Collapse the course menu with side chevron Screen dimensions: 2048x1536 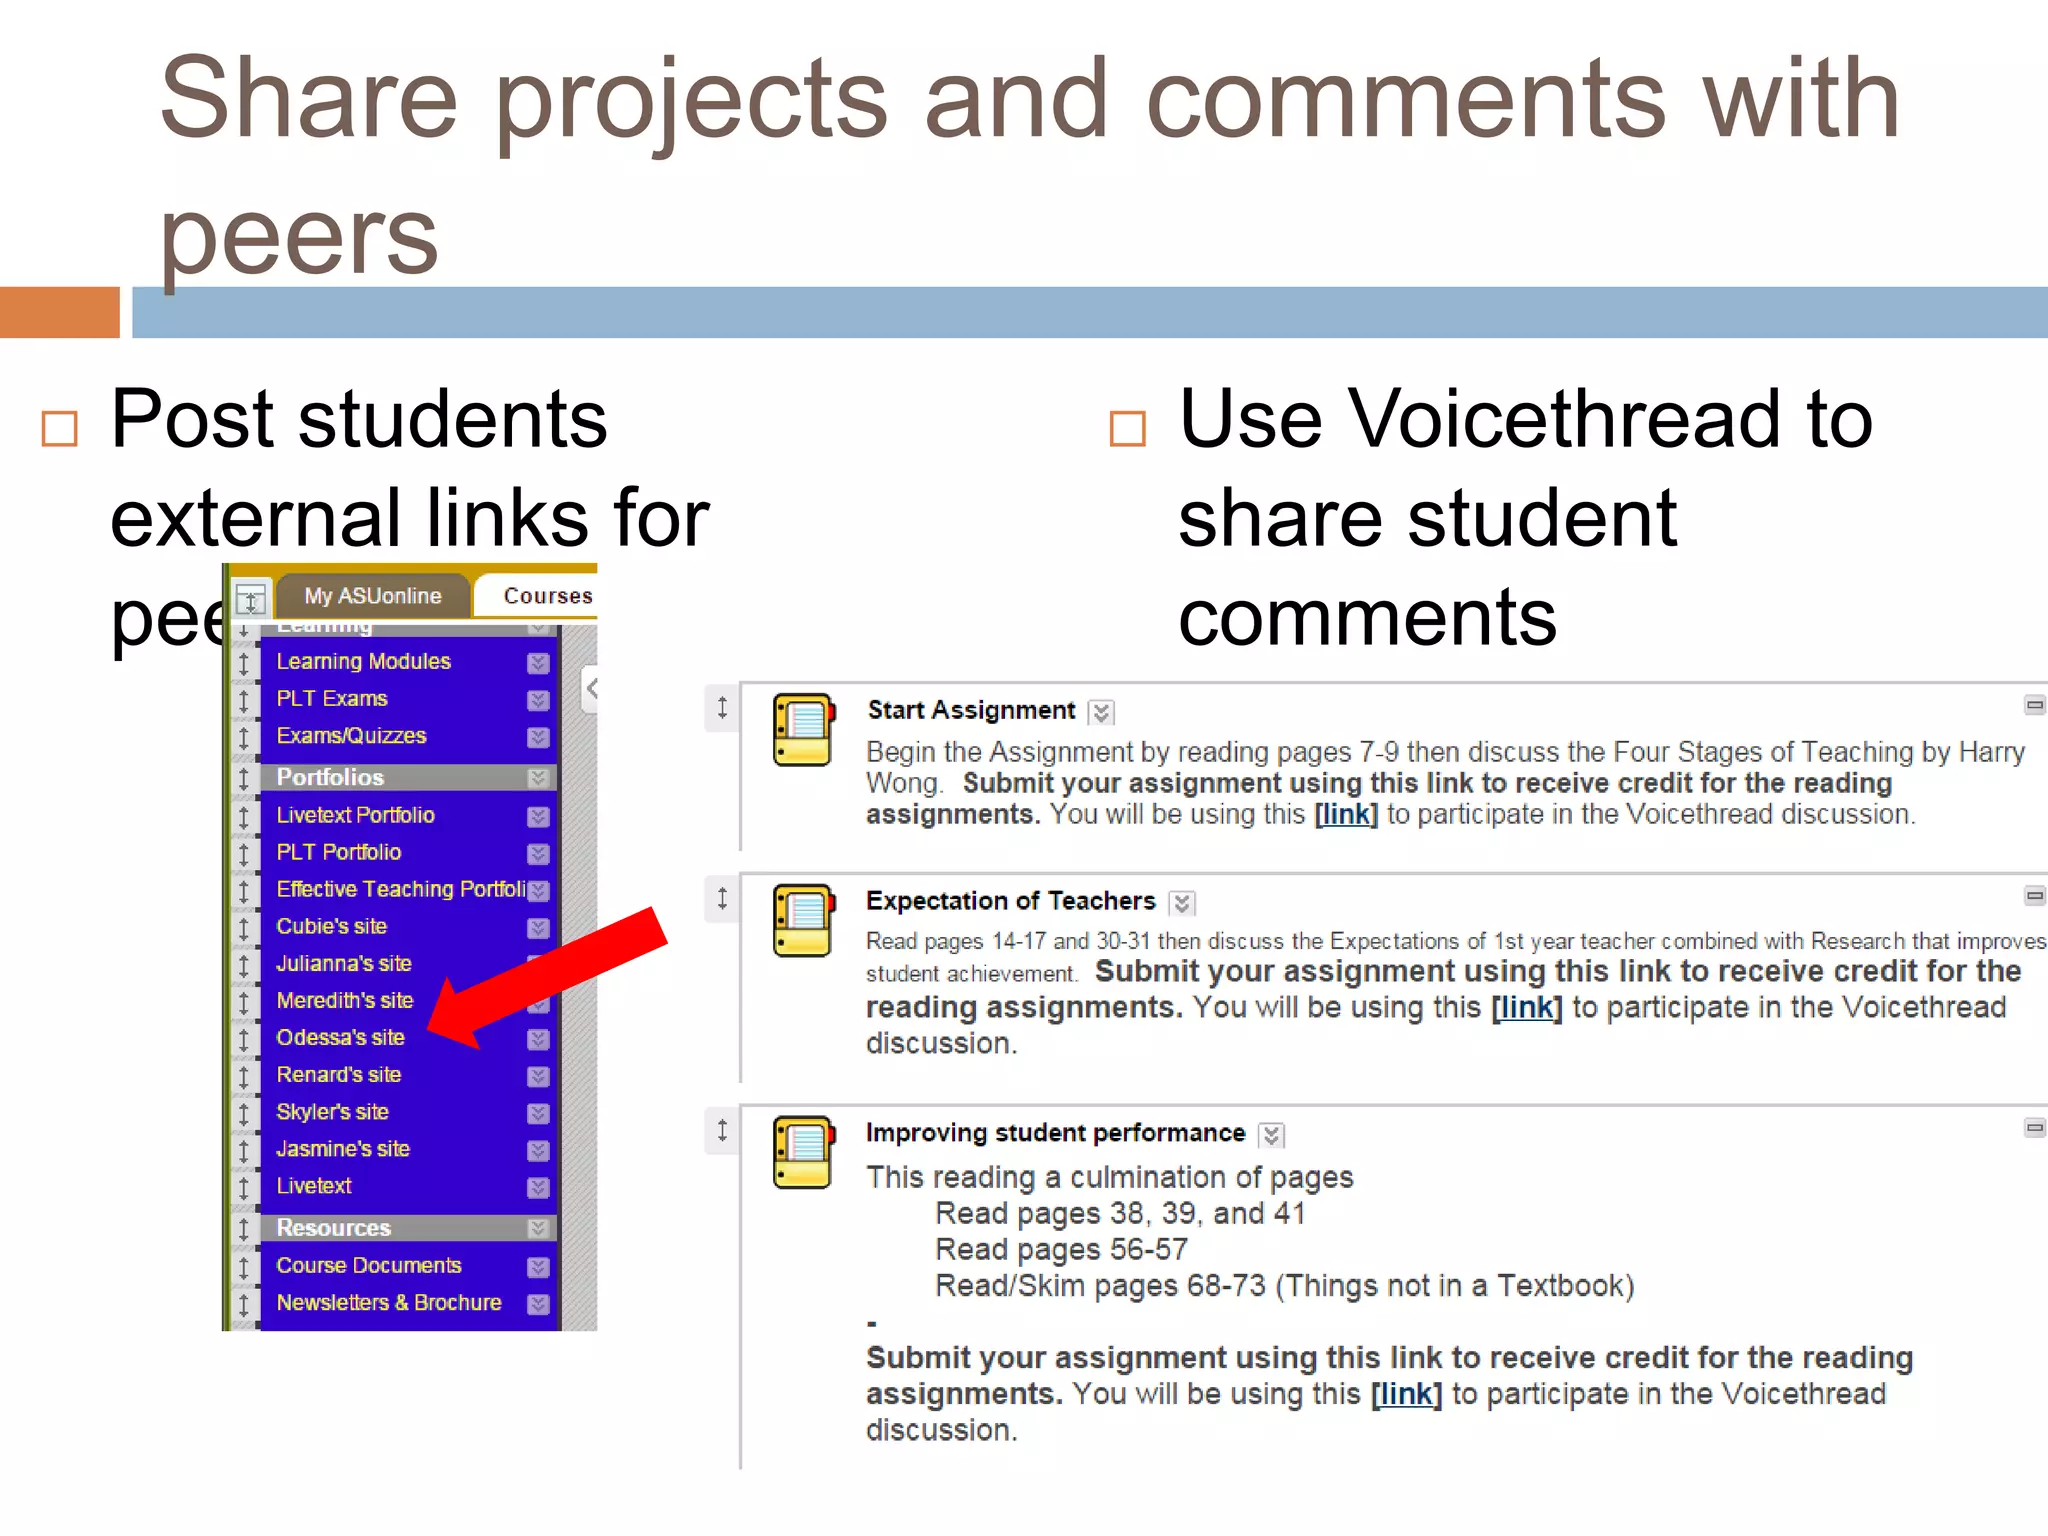(x=591, y=688)
